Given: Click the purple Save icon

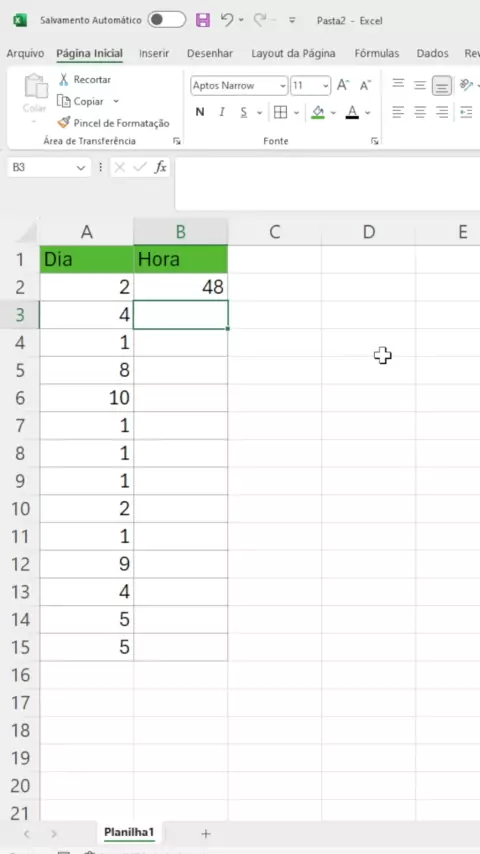Looking at the screenshot, I should 203,21.
